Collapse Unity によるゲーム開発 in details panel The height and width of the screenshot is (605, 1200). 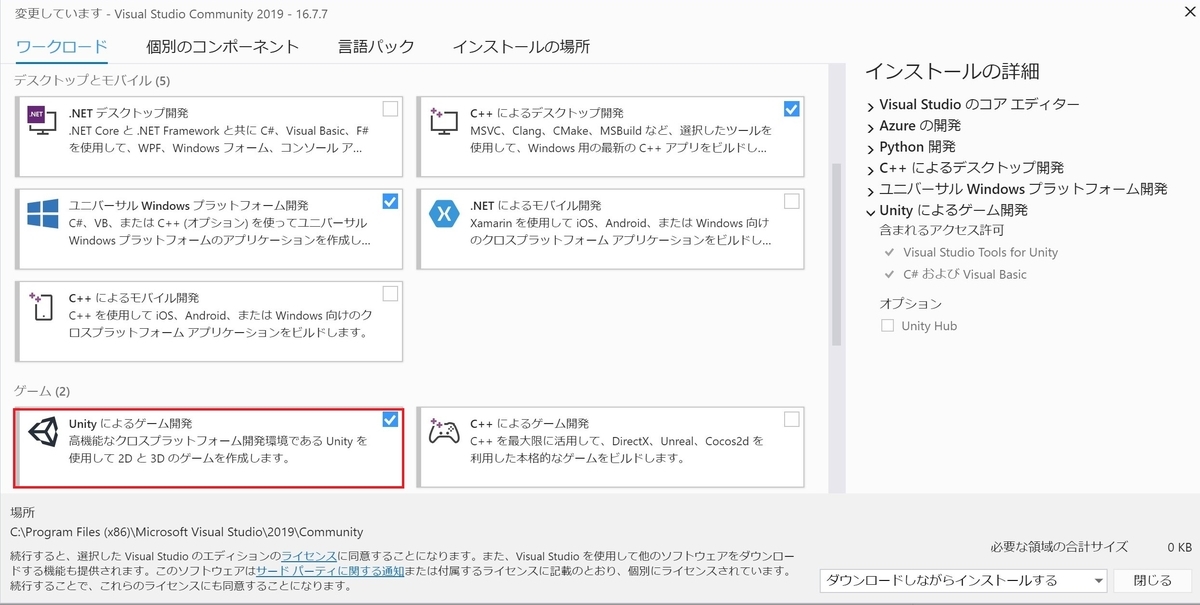(870, 211)
